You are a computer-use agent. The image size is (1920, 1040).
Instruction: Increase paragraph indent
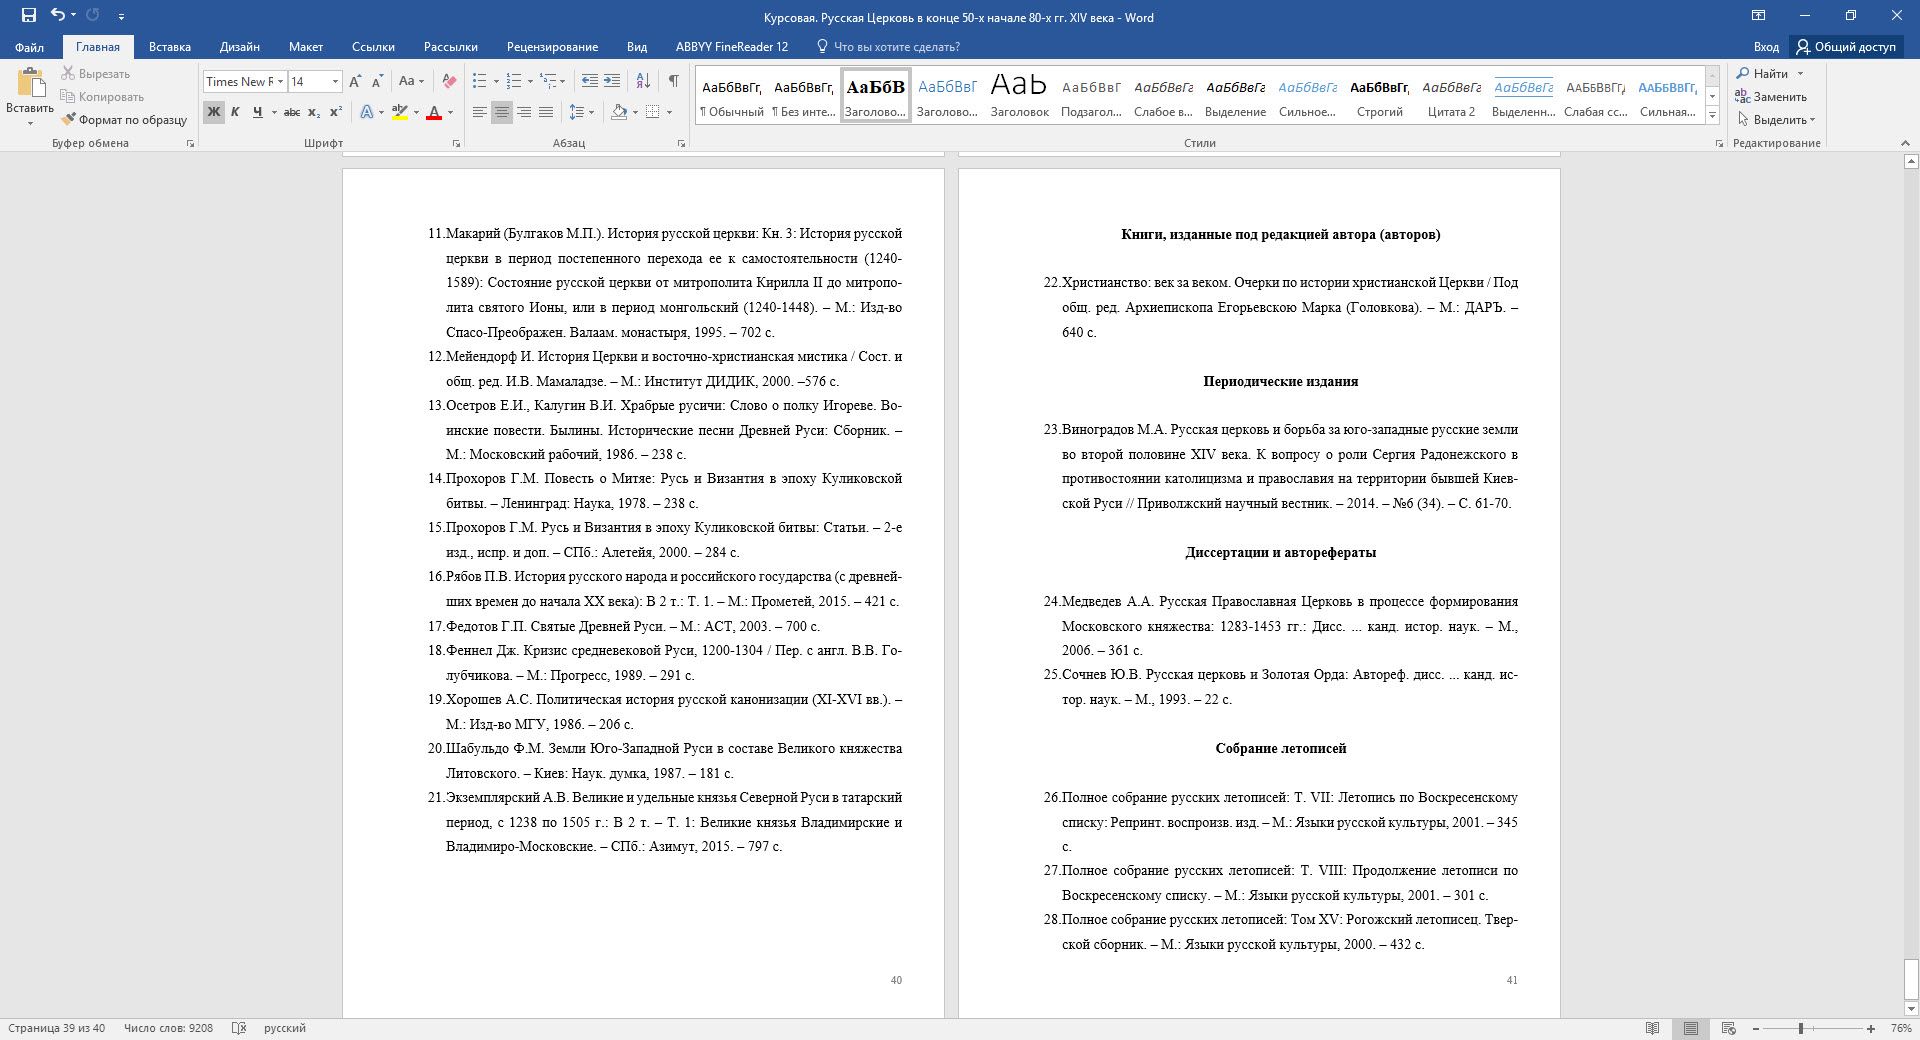coord(612,82)
